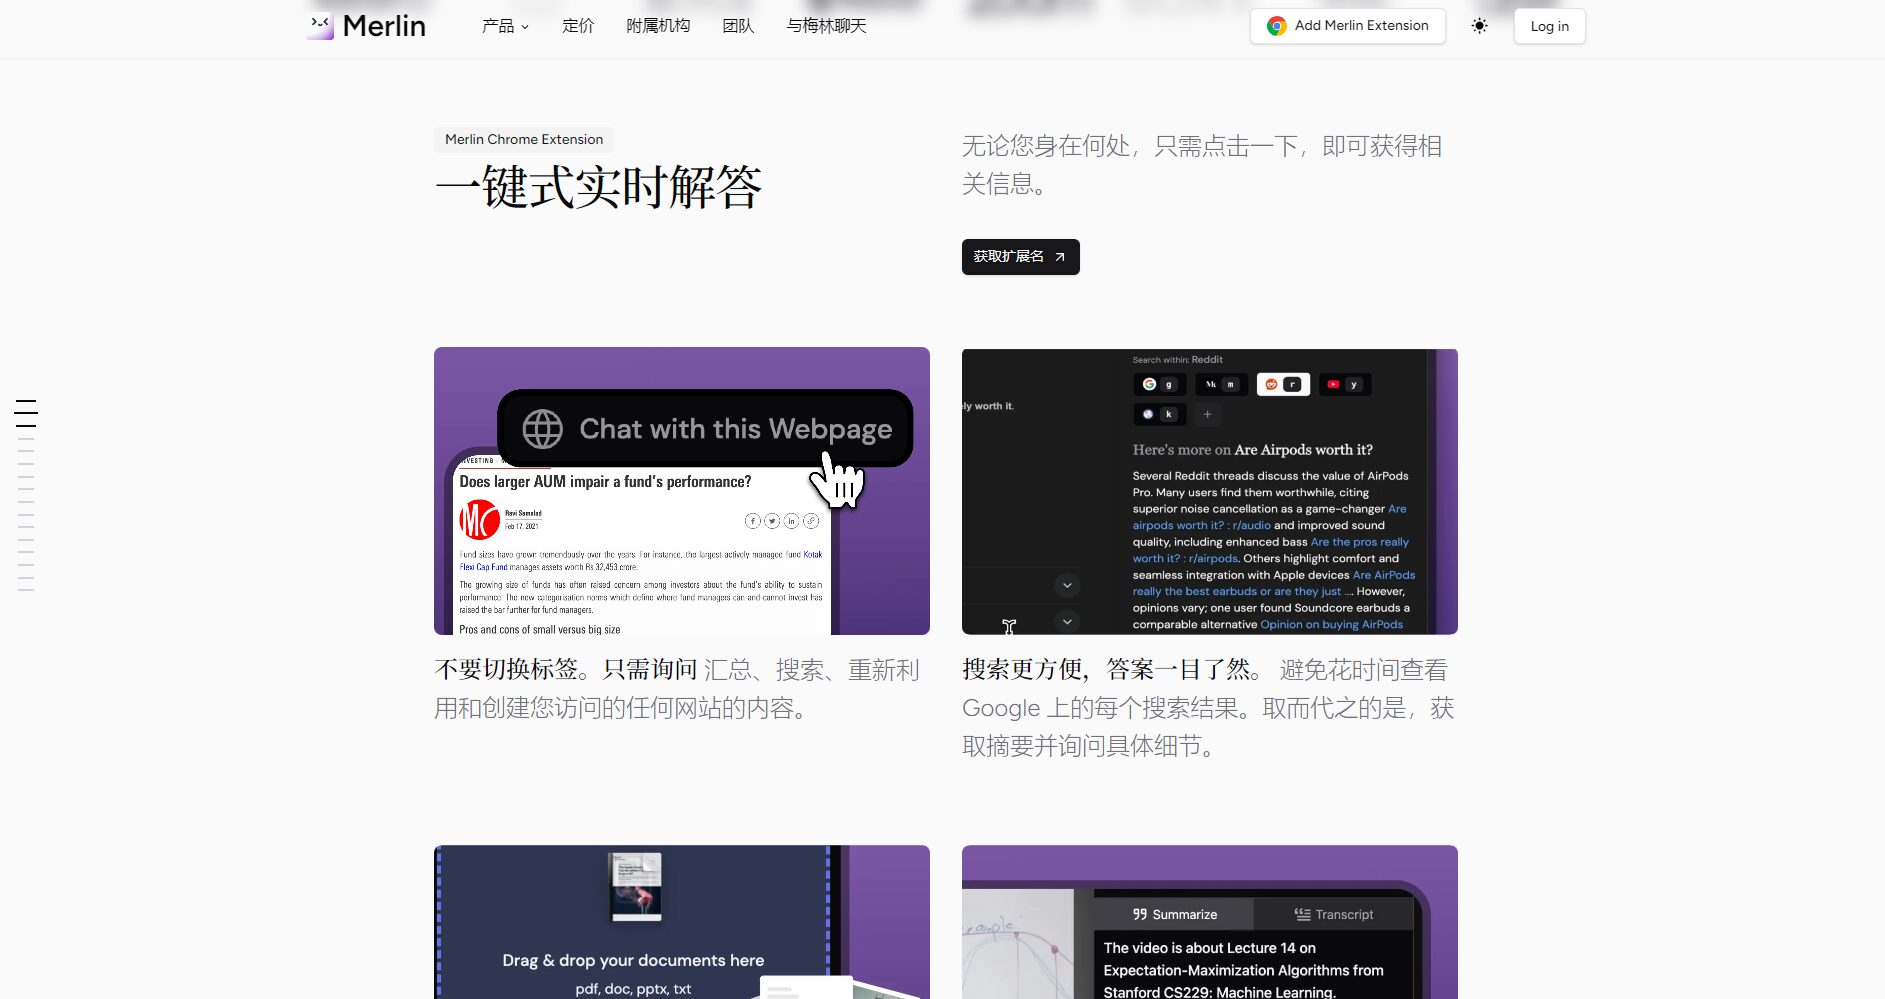Toggle light/dark mode with the sun icon

coord(1479,26)
